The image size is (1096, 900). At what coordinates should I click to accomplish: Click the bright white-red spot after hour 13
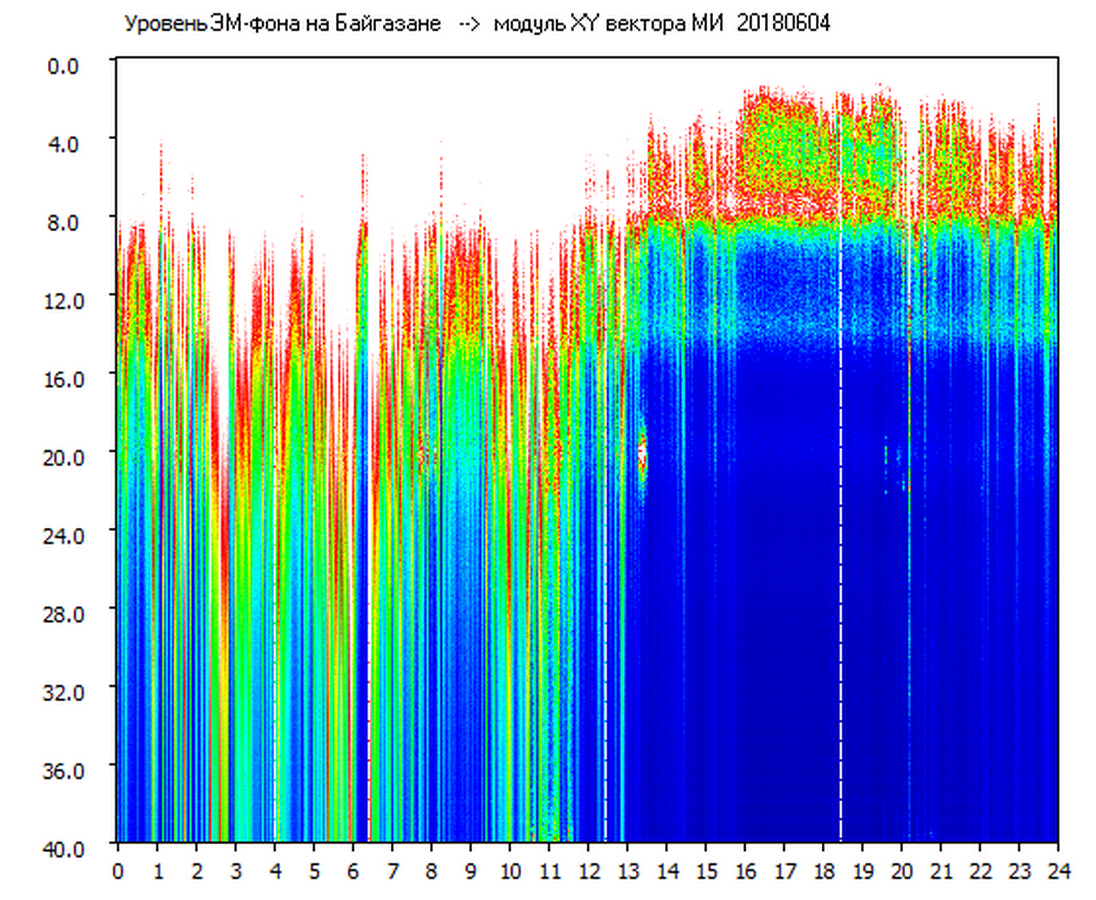[x=642, y=456]
